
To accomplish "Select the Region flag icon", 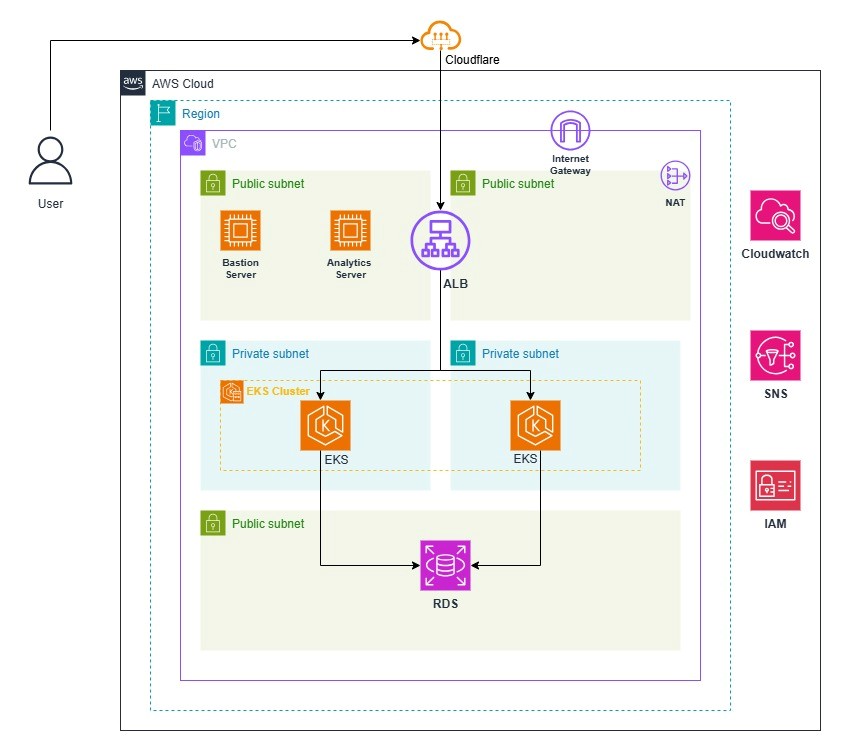I will pyautogui.click(x=163, y=113).
